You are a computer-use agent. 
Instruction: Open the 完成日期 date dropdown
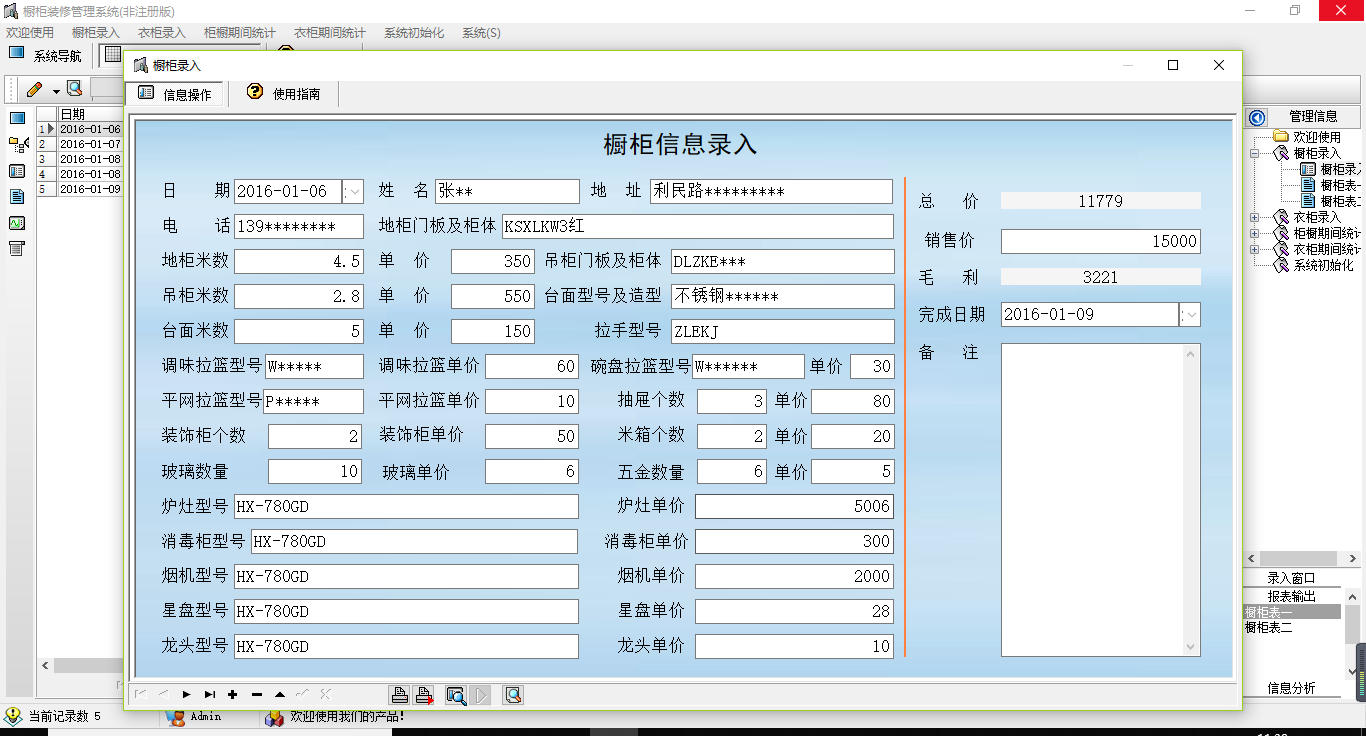(1191, 314)
